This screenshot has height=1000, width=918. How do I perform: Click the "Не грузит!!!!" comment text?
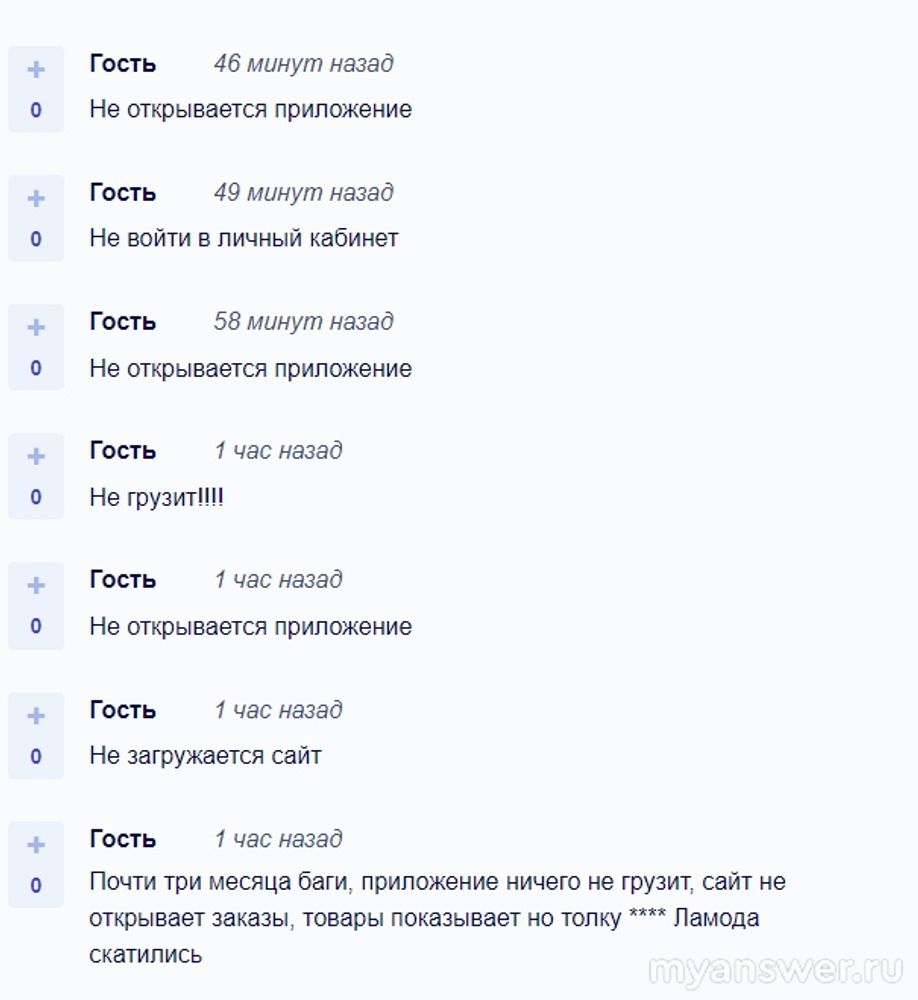157,497
